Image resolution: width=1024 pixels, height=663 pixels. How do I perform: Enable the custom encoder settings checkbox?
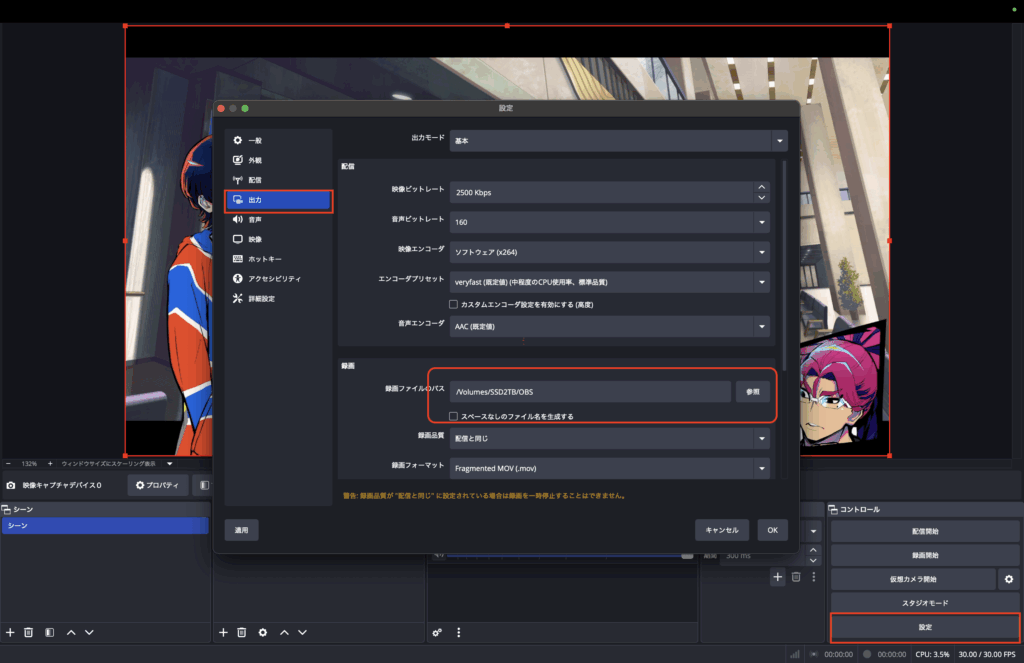click(454, 304)
